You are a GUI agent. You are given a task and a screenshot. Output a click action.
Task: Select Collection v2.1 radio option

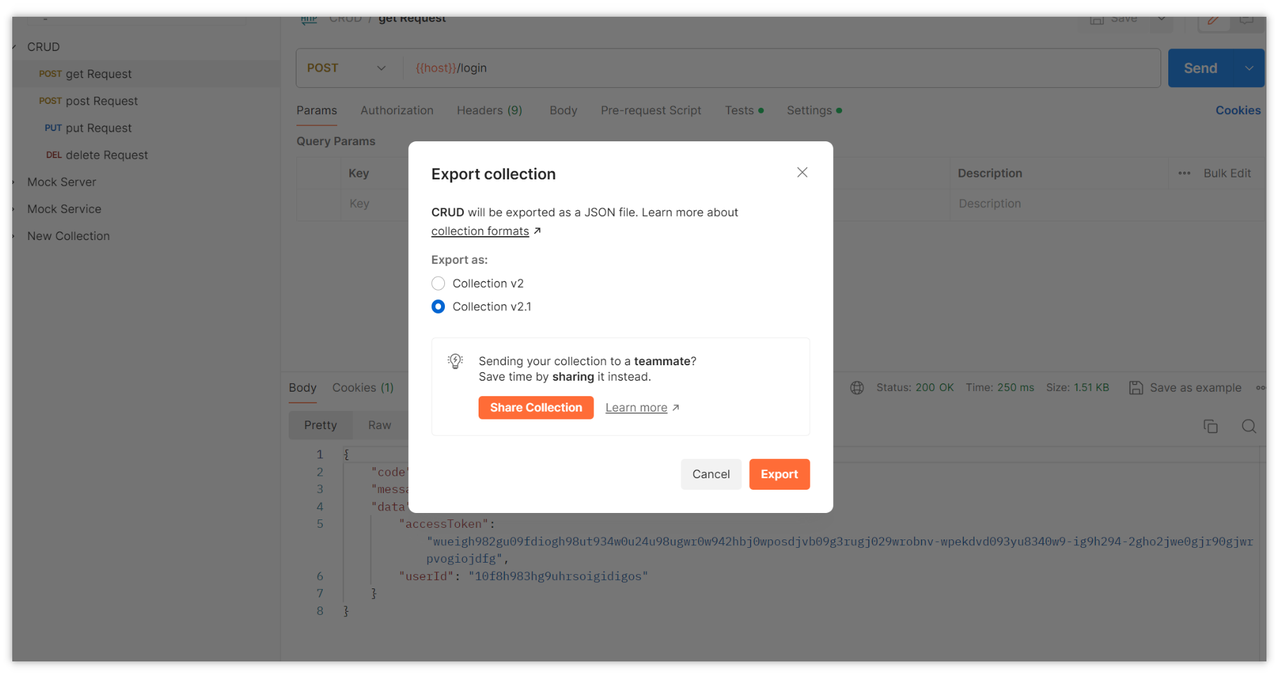pyautogui.click(x=438, y=307)
